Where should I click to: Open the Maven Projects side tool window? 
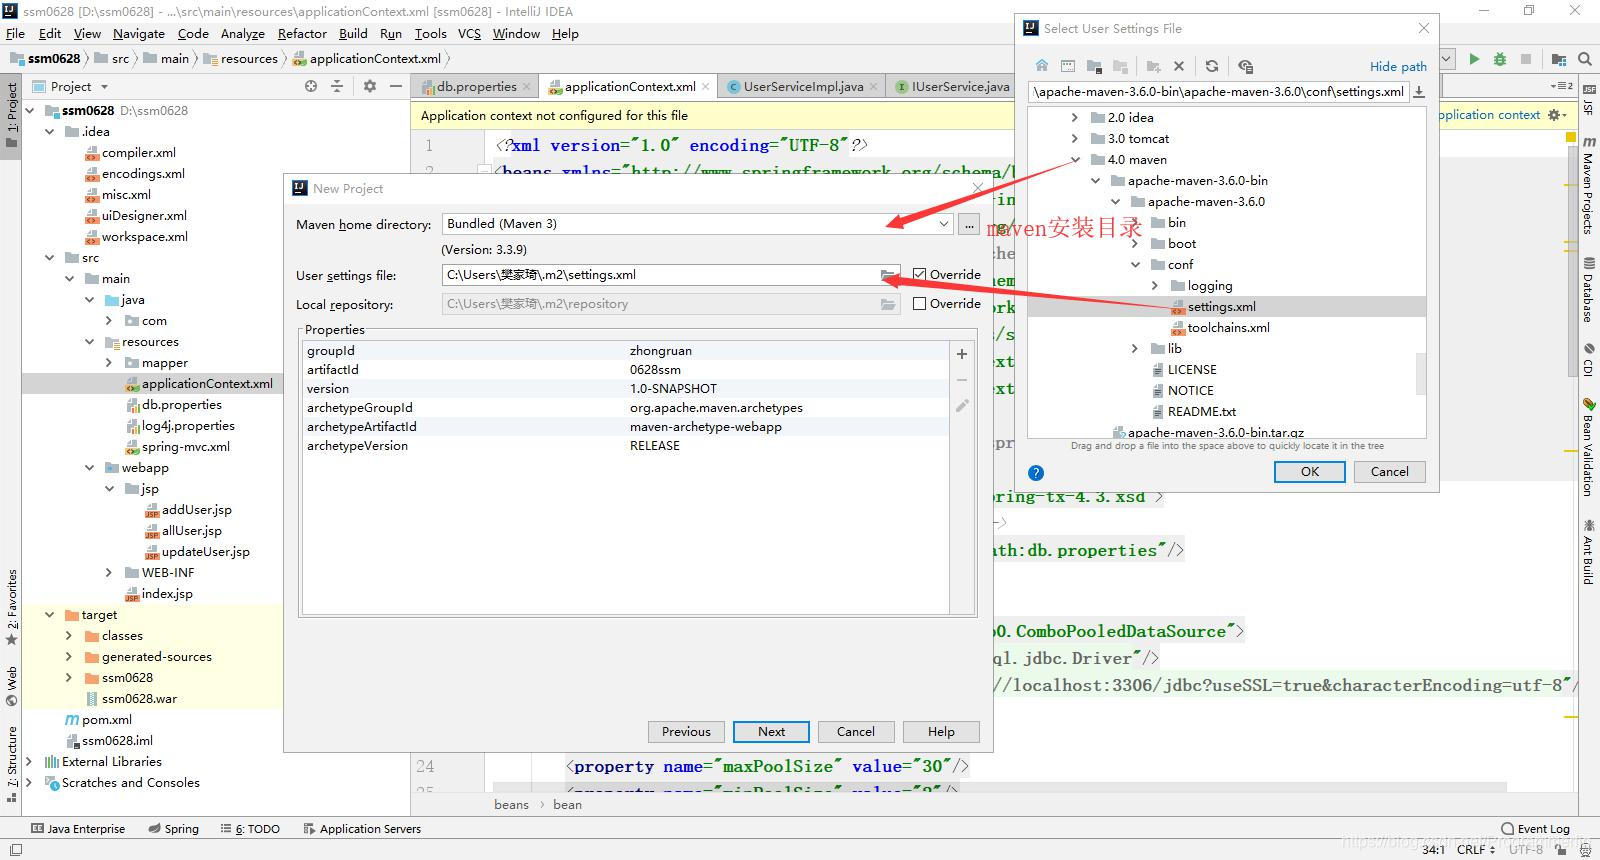tap(1588, 186)
